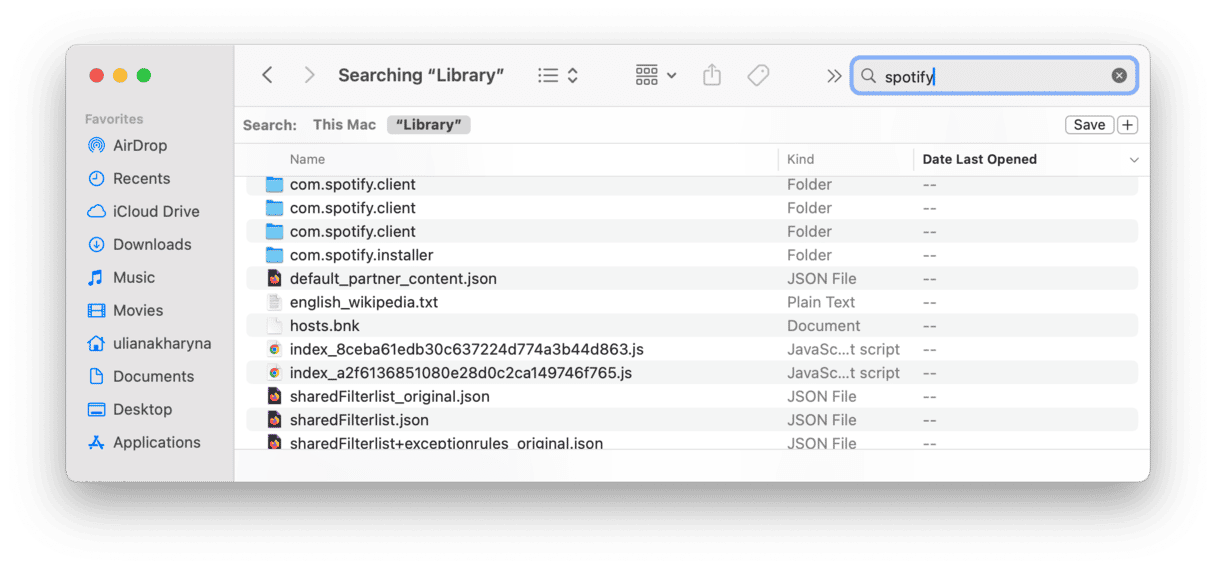Sort by the Kind column header
This screenshot has height=569, width=1216.
[801, 160]
